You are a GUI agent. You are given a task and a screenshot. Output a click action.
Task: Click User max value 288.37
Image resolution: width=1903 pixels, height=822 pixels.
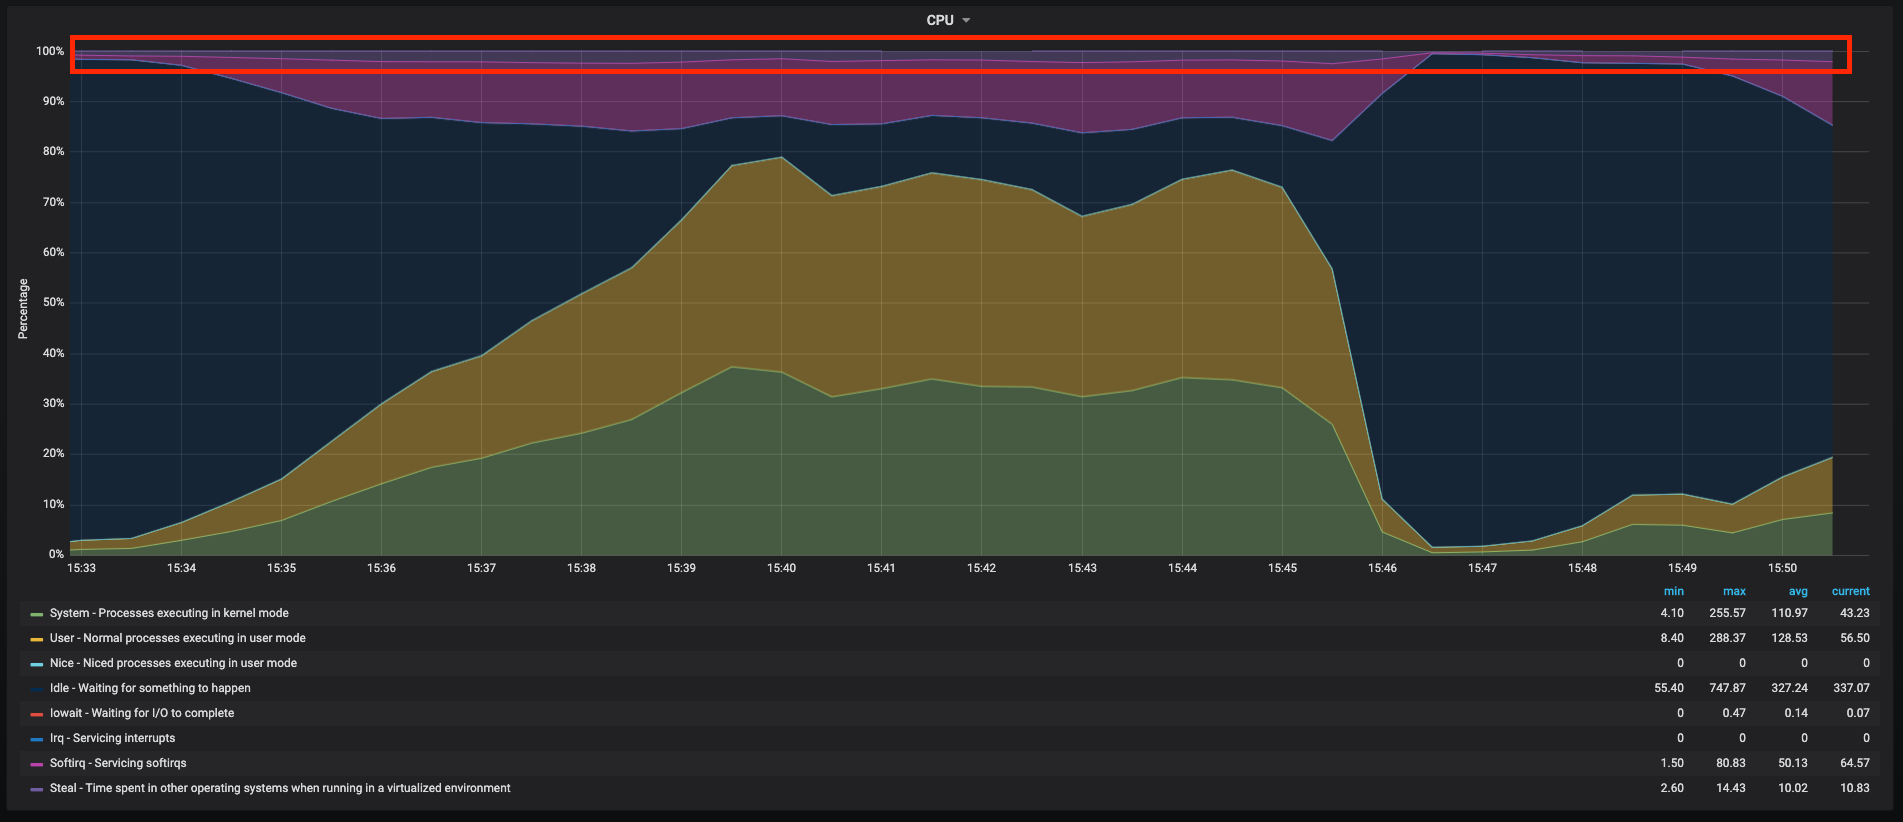coord(1727,638)
